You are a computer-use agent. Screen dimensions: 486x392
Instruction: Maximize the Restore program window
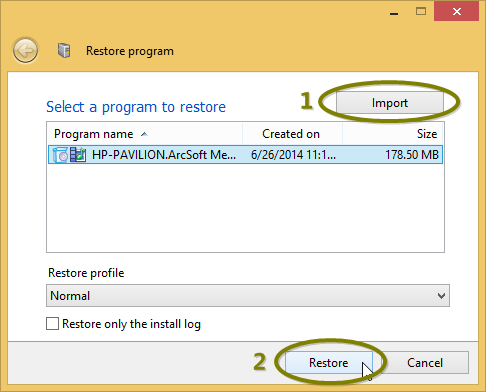click(421, 12)
